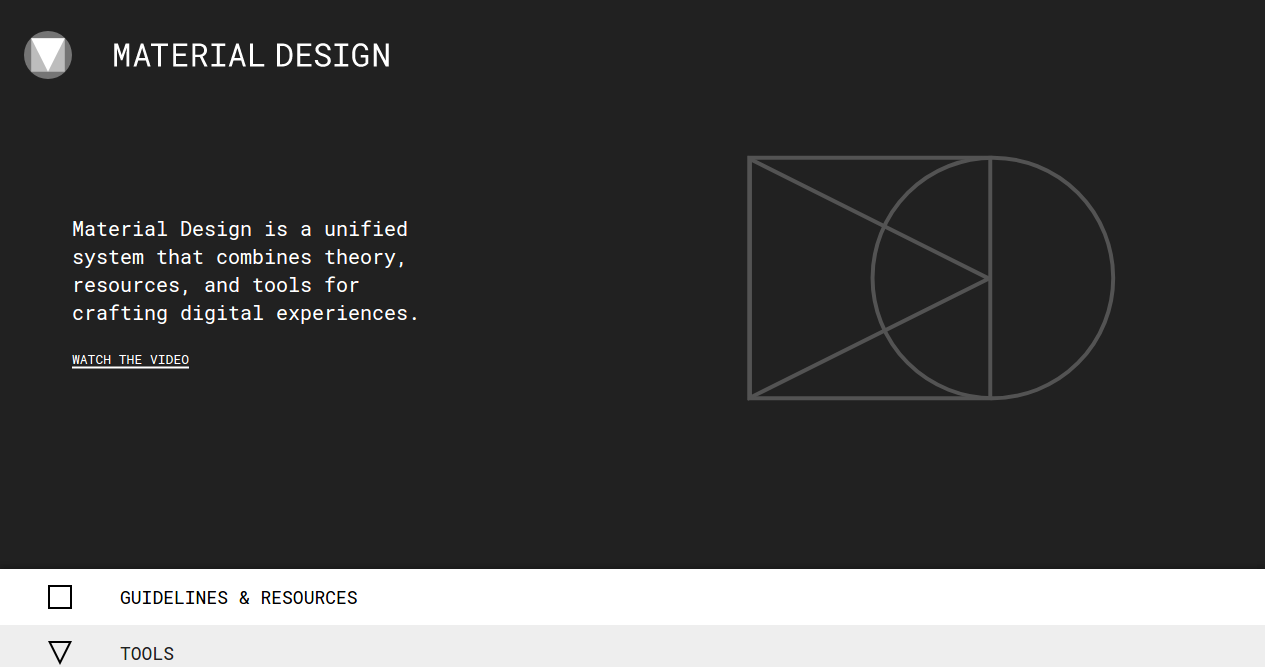Click the word "DESIGN" in the header title
This screenshot has height=667, width=1265.
tap(333, 56)
